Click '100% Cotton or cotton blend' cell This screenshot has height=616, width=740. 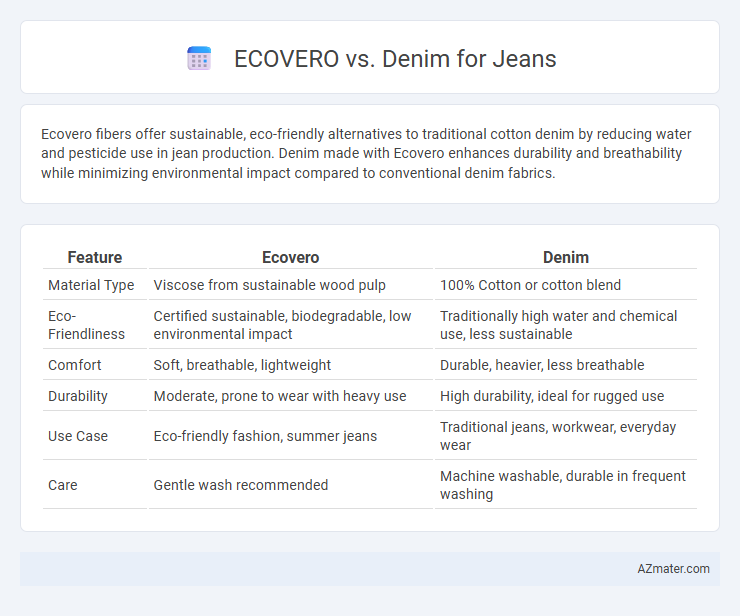tap(530, 285)
